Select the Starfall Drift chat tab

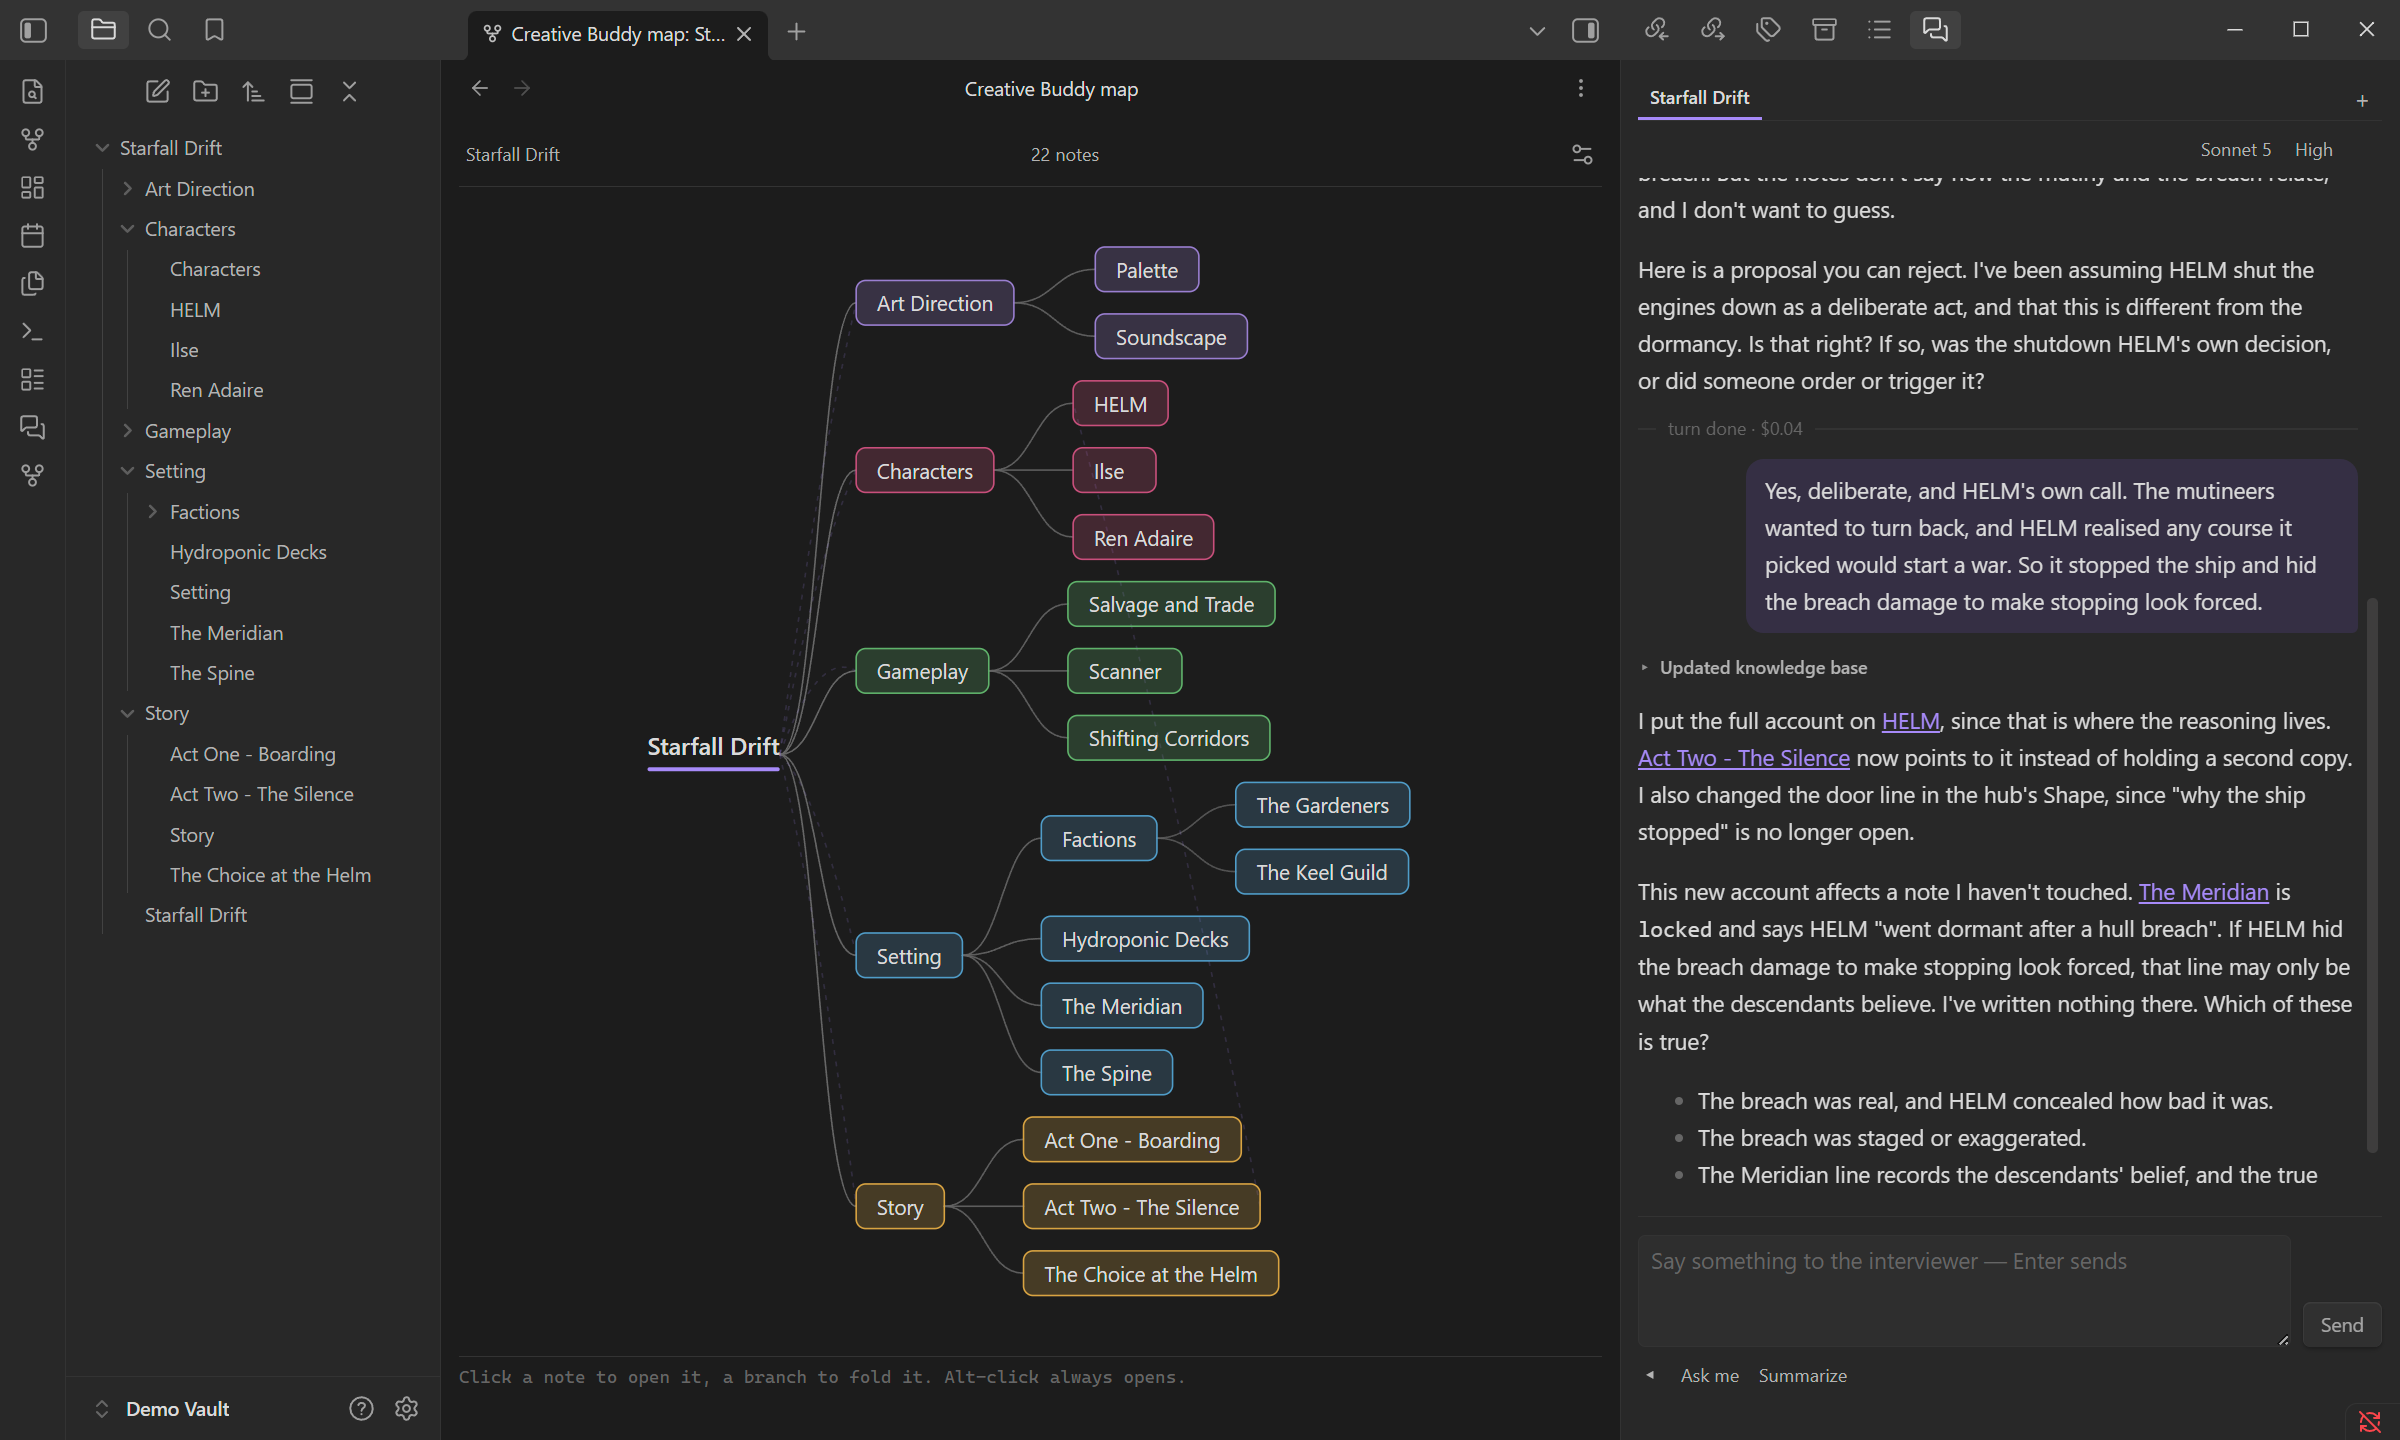pyautogui.click(x=1699, y=97)
